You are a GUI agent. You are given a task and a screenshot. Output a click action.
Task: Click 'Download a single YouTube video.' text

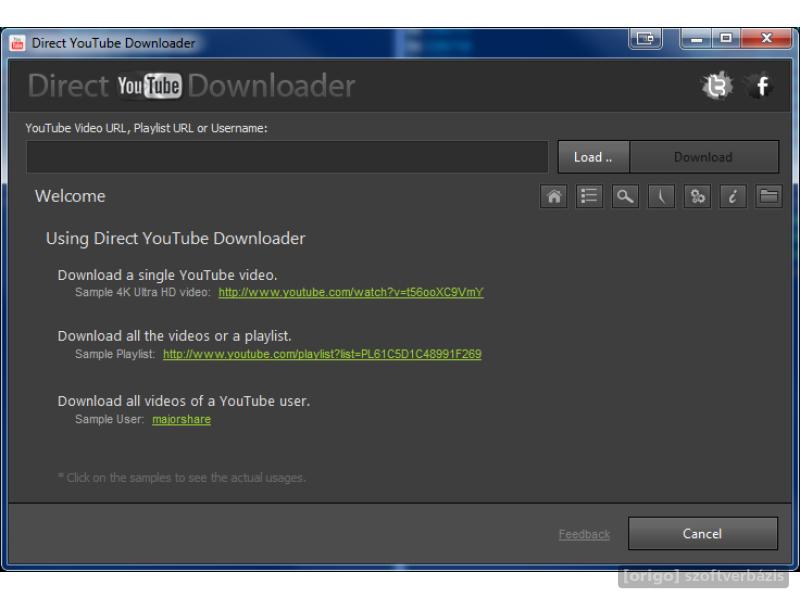pos(167,275)
